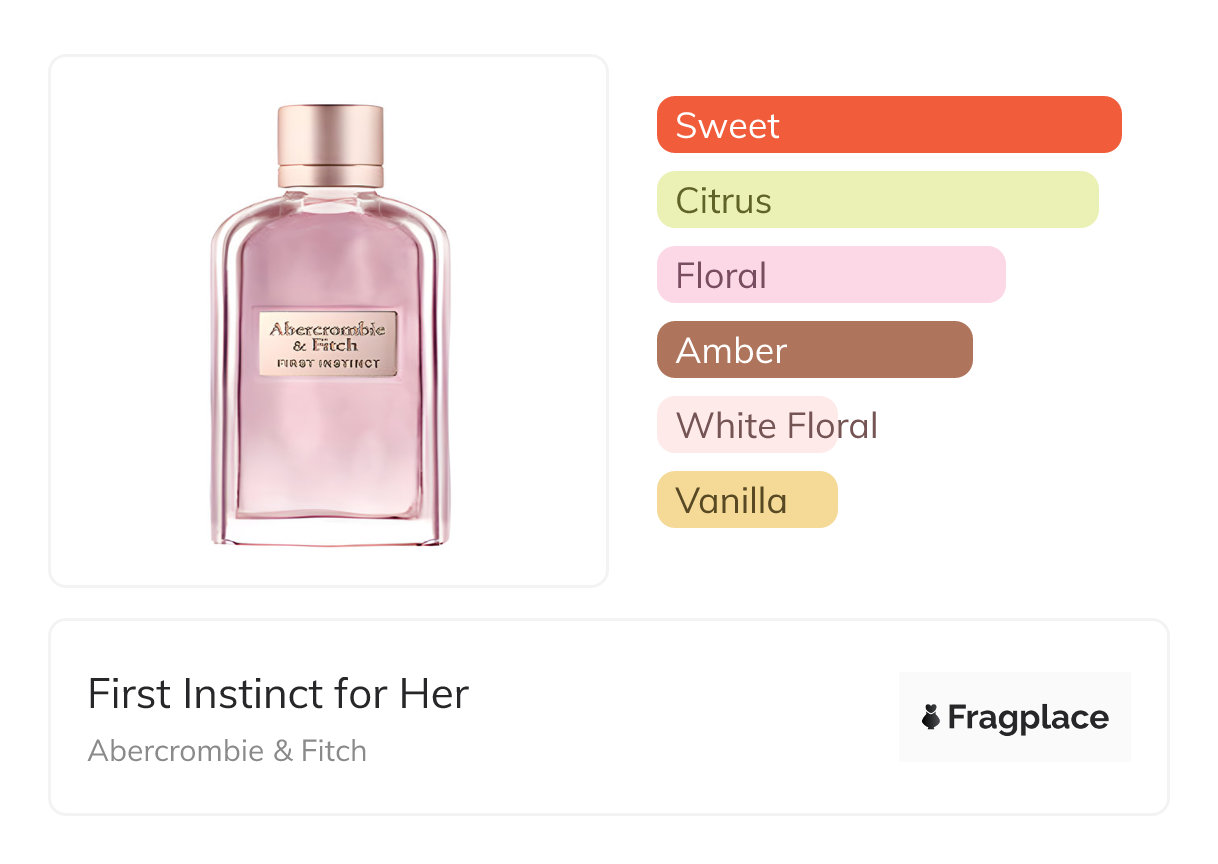Viewport: 1218px width, 864px height.
Task: Click the rose-gold perfume bottle cap
Action: tap(331, 135)
